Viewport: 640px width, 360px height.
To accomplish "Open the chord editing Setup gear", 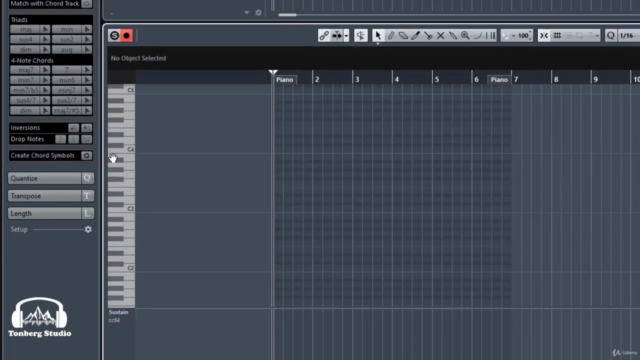I will [88, 229].
